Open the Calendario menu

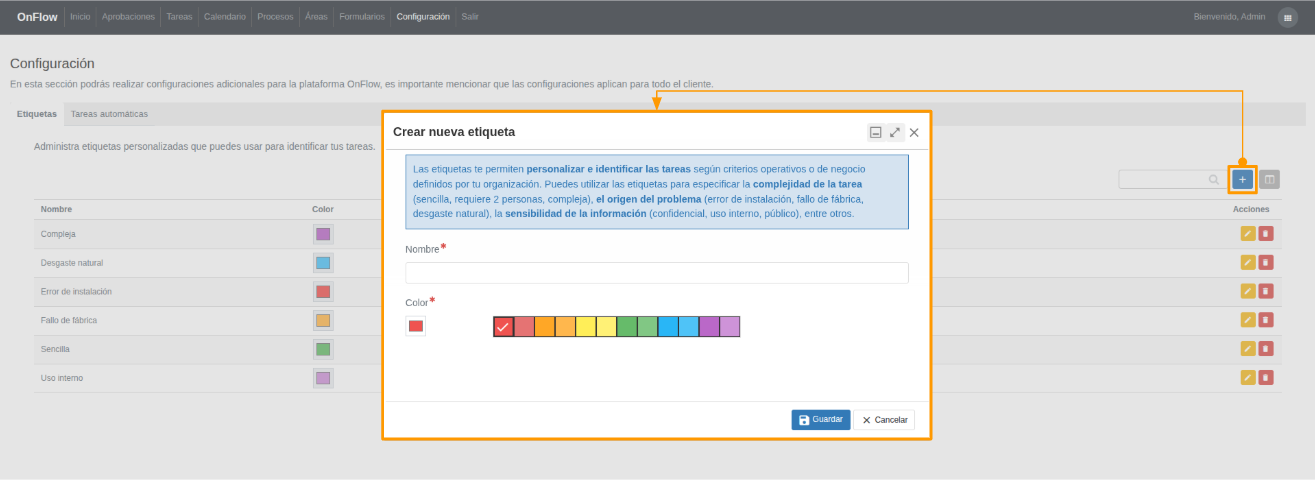tap(225, 17)
